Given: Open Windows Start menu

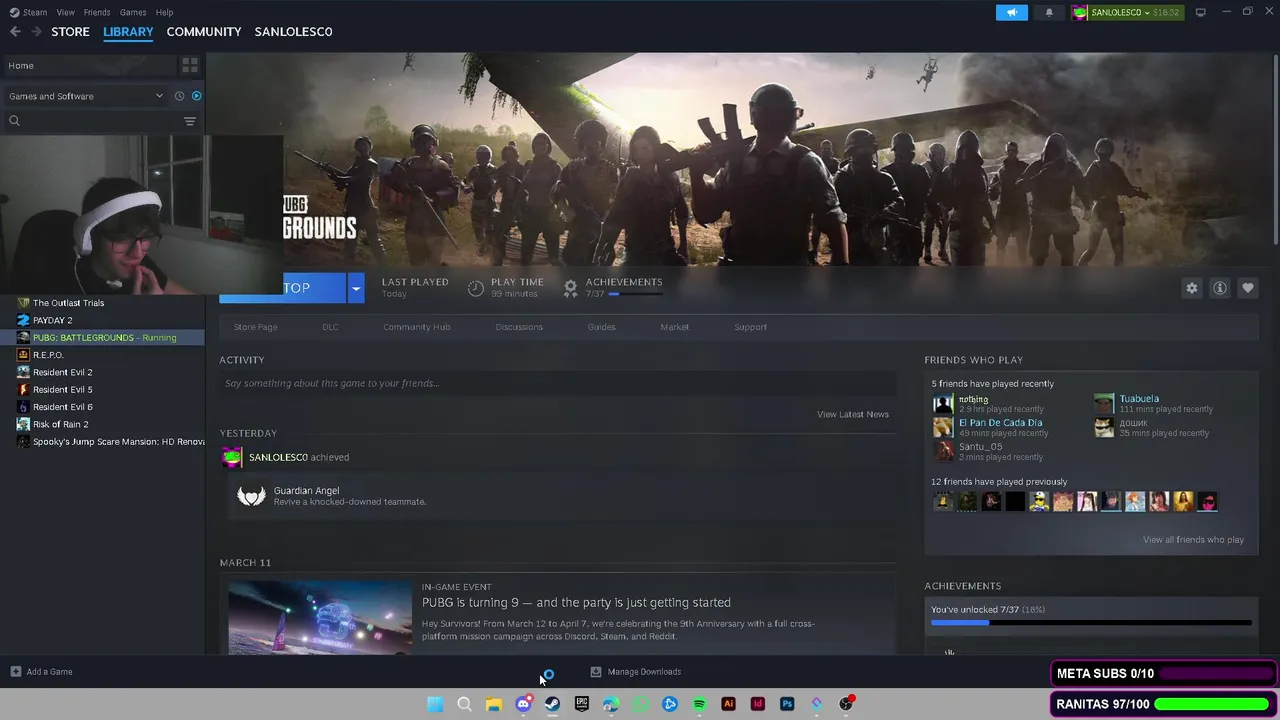Looking at the screenshot, I should pos(435,704).
